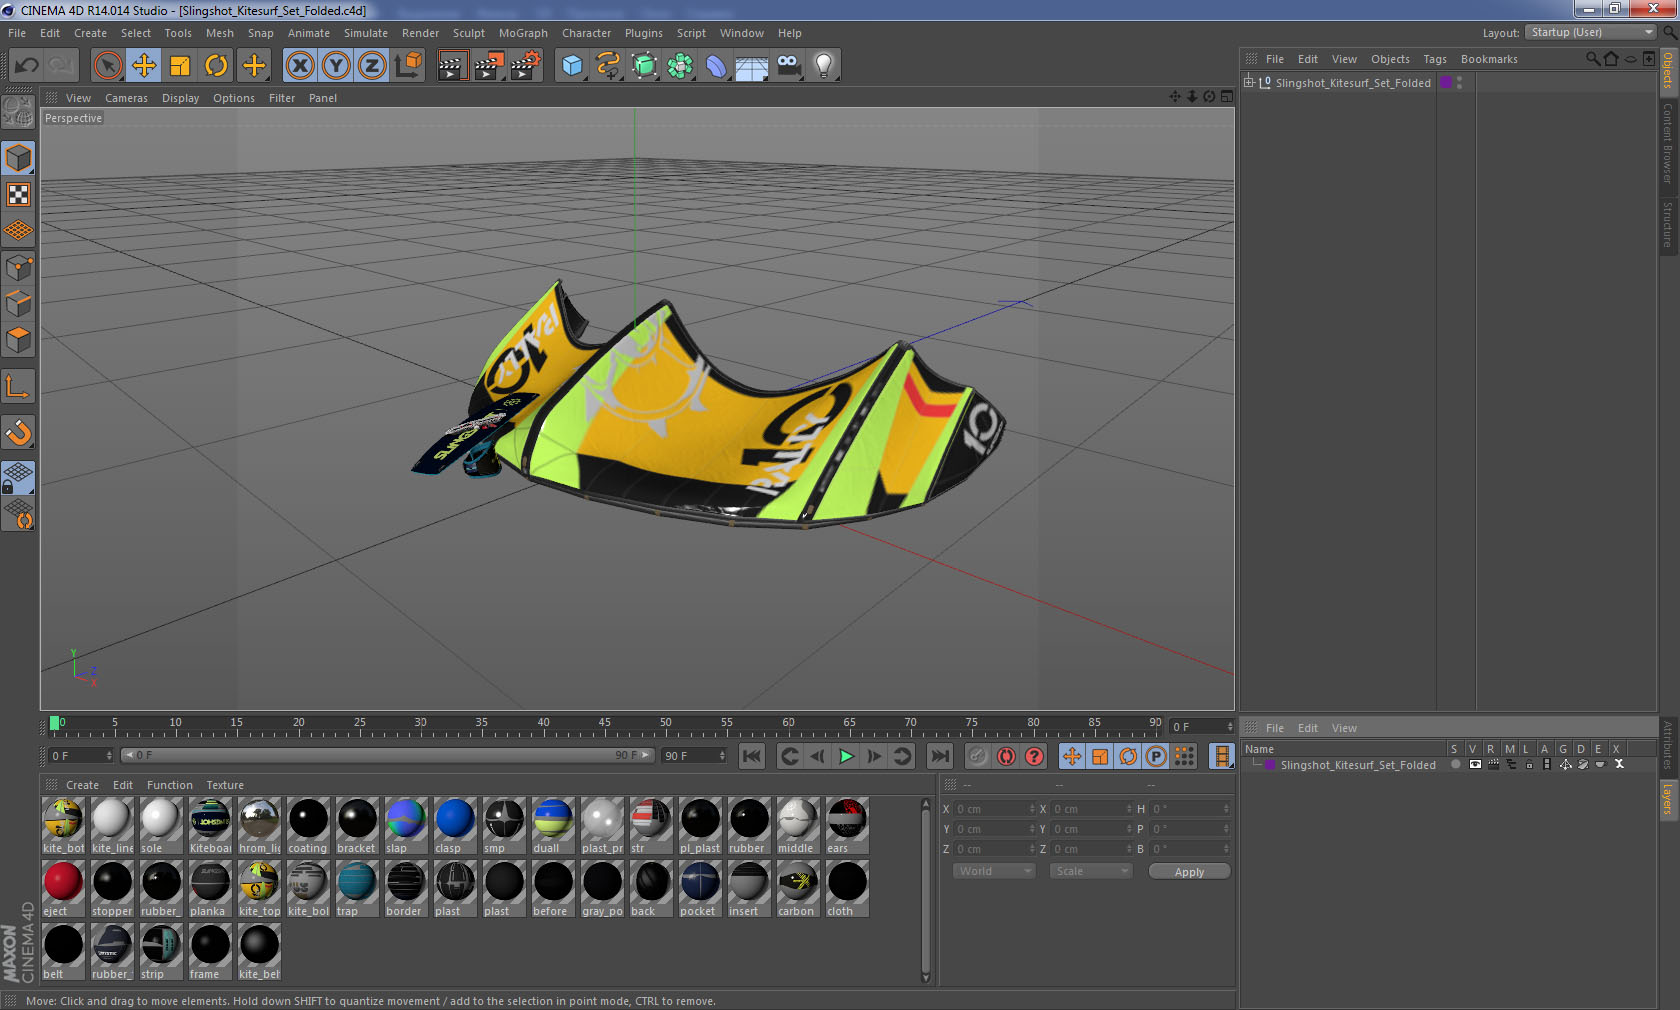The width and height of the screenshot is (1680, 1010).
Task: Select the red eject material
Action: click(x=63, y=889)
